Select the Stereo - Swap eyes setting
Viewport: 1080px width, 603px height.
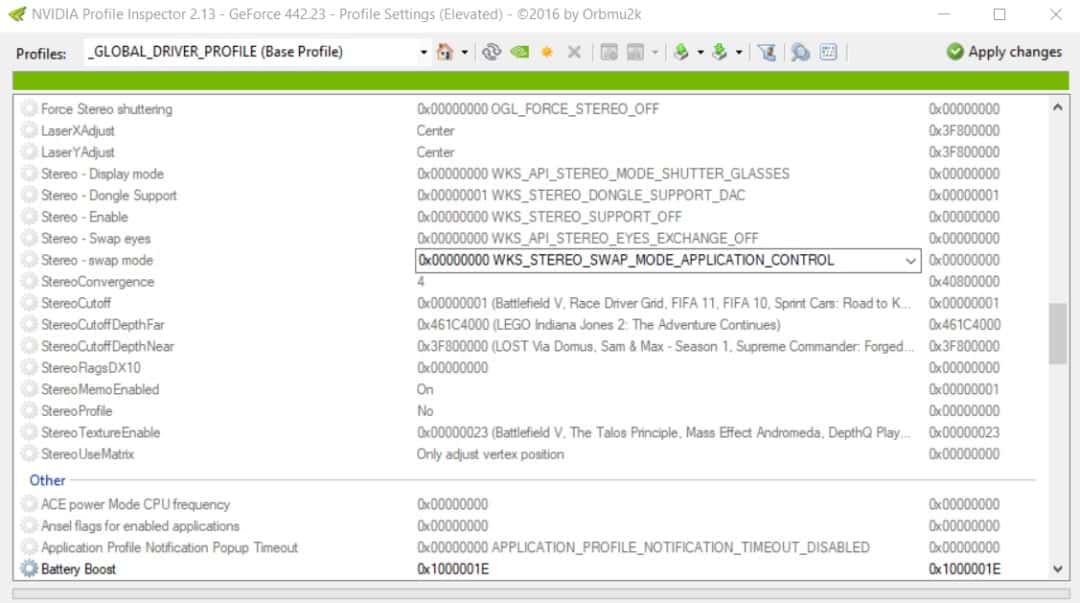tap(96, 238)
